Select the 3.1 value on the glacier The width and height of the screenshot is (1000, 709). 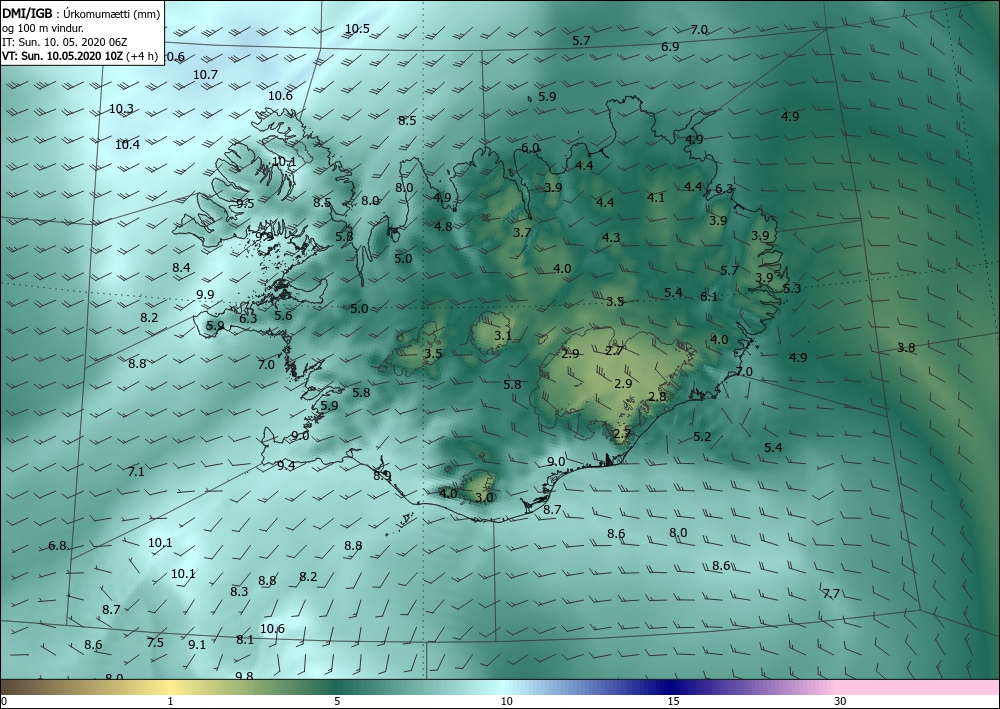tap(503, 336)
